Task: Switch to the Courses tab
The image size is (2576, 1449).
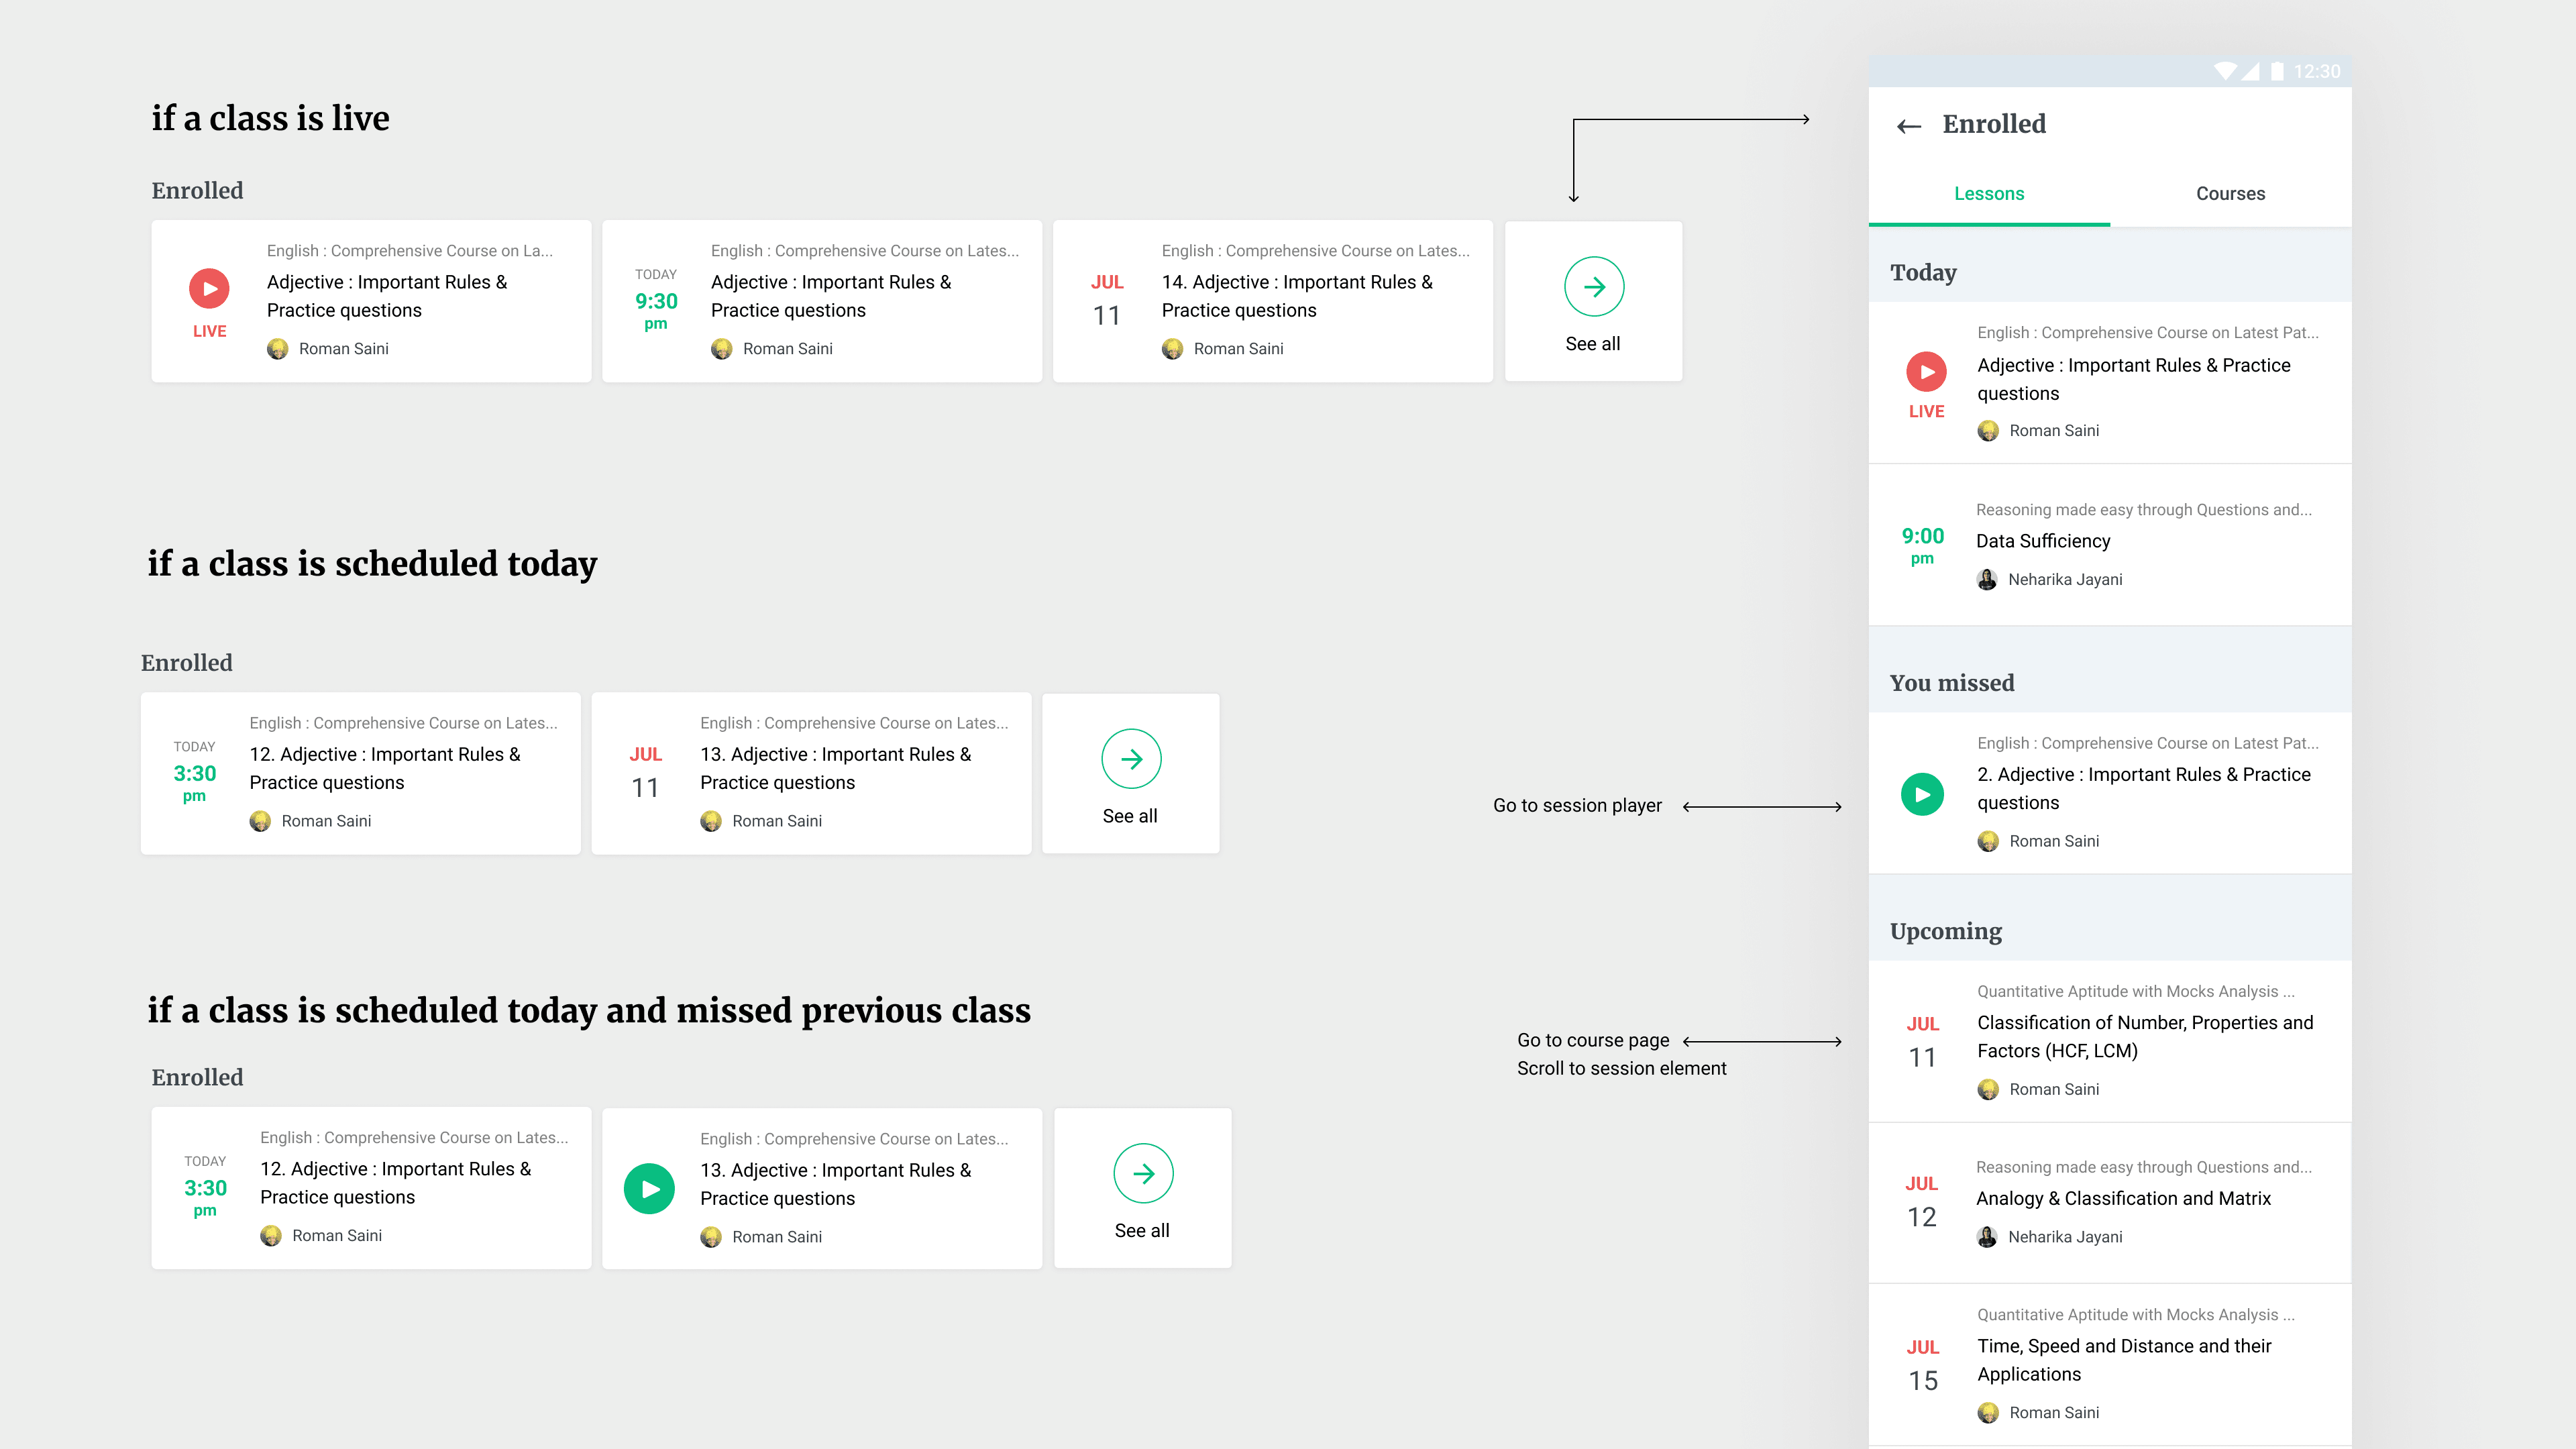Action: tap(2230, 194)
